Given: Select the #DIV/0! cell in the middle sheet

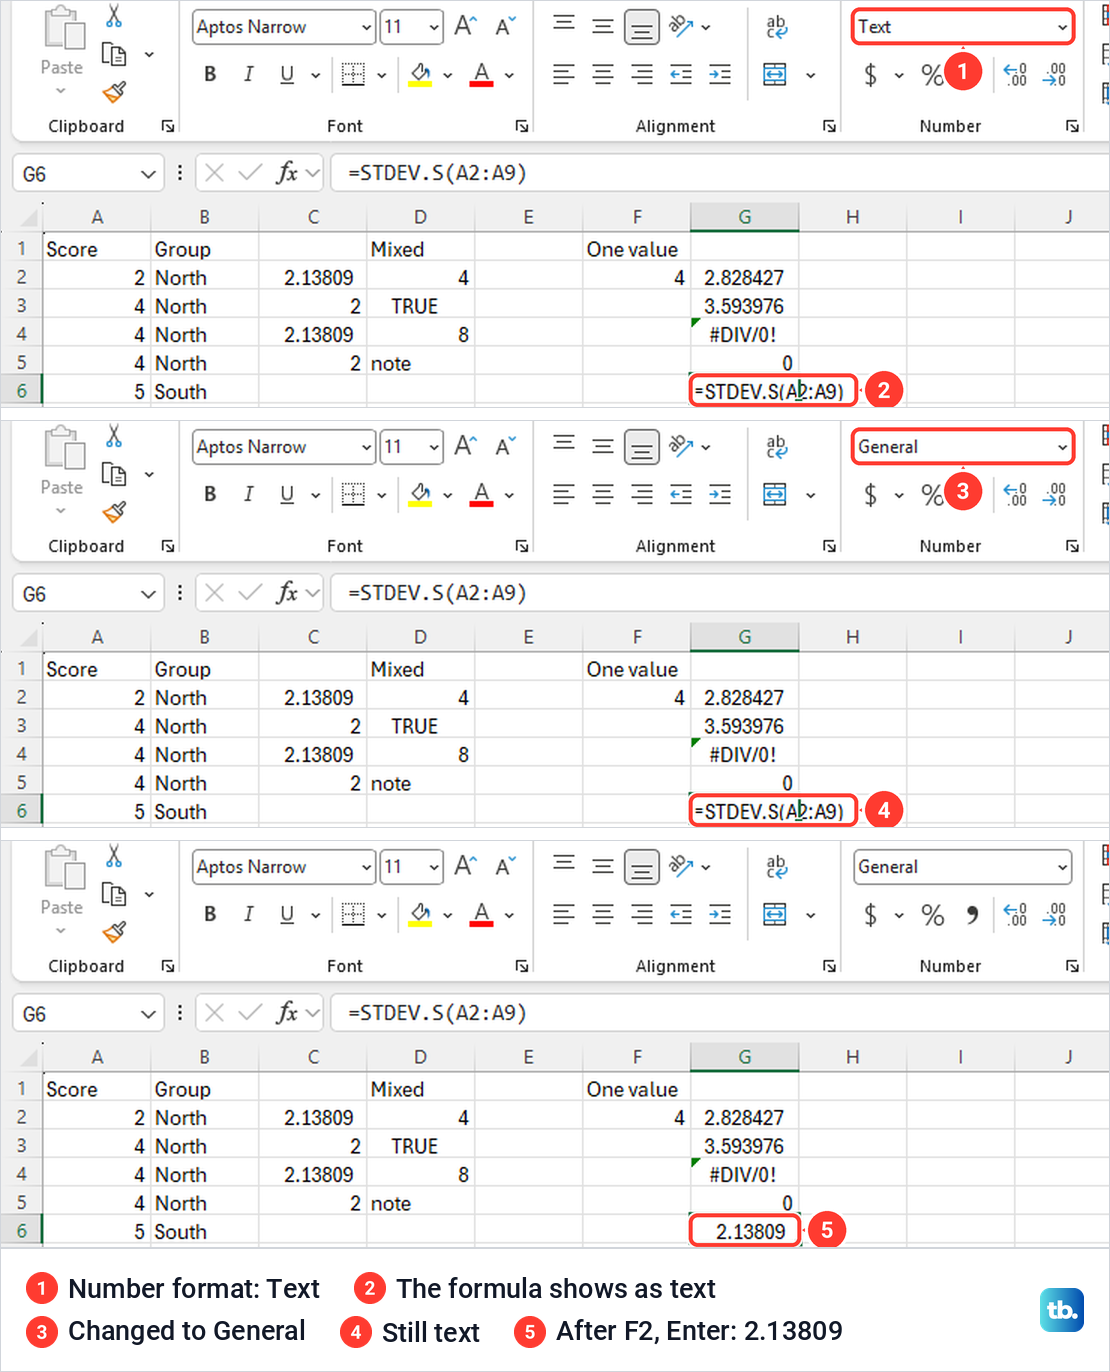Looking at the screenshot, I should pos(744,754).
